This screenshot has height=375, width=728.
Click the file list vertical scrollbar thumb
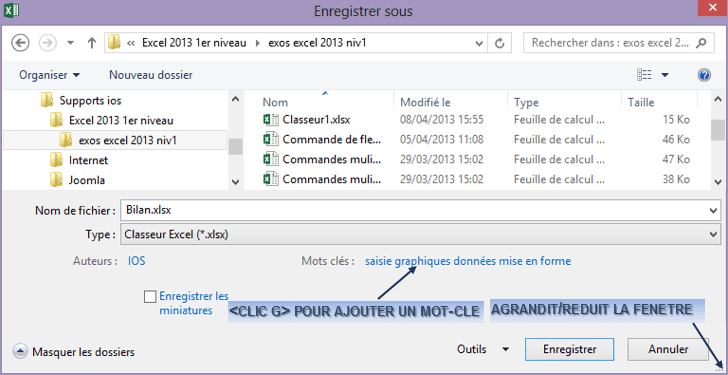tap(717, 130)
